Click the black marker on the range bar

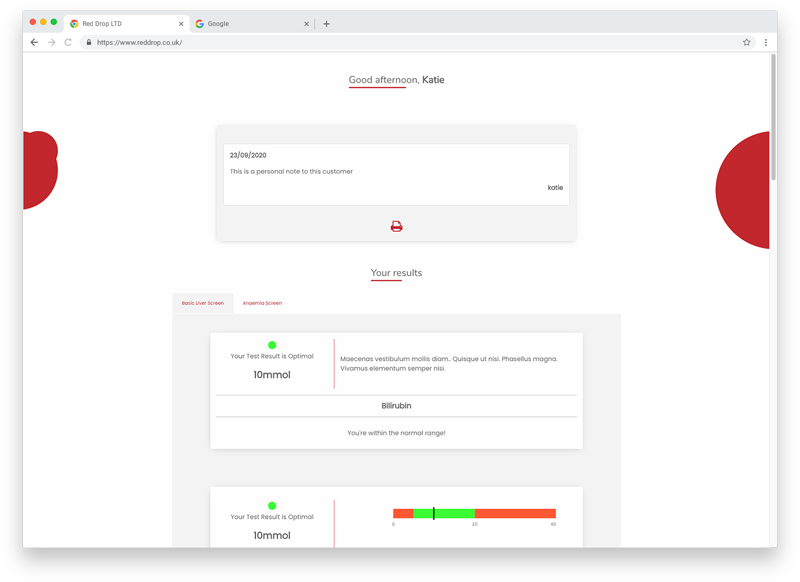click(434, 513)
